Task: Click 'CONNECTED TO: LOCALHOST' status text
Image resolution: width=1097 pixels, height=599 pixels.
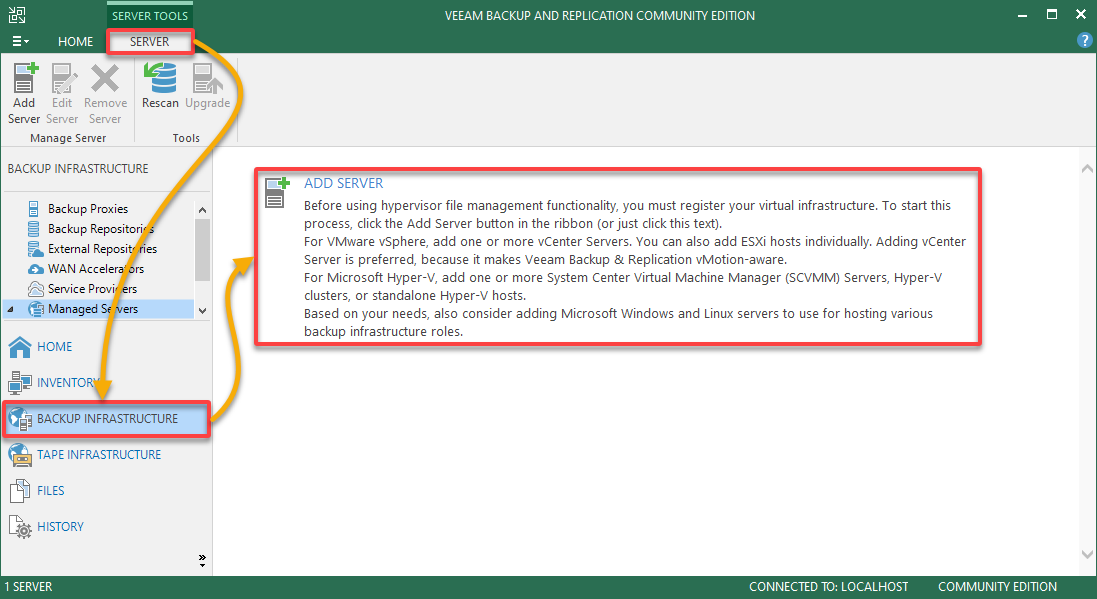Action: [828, 586]
